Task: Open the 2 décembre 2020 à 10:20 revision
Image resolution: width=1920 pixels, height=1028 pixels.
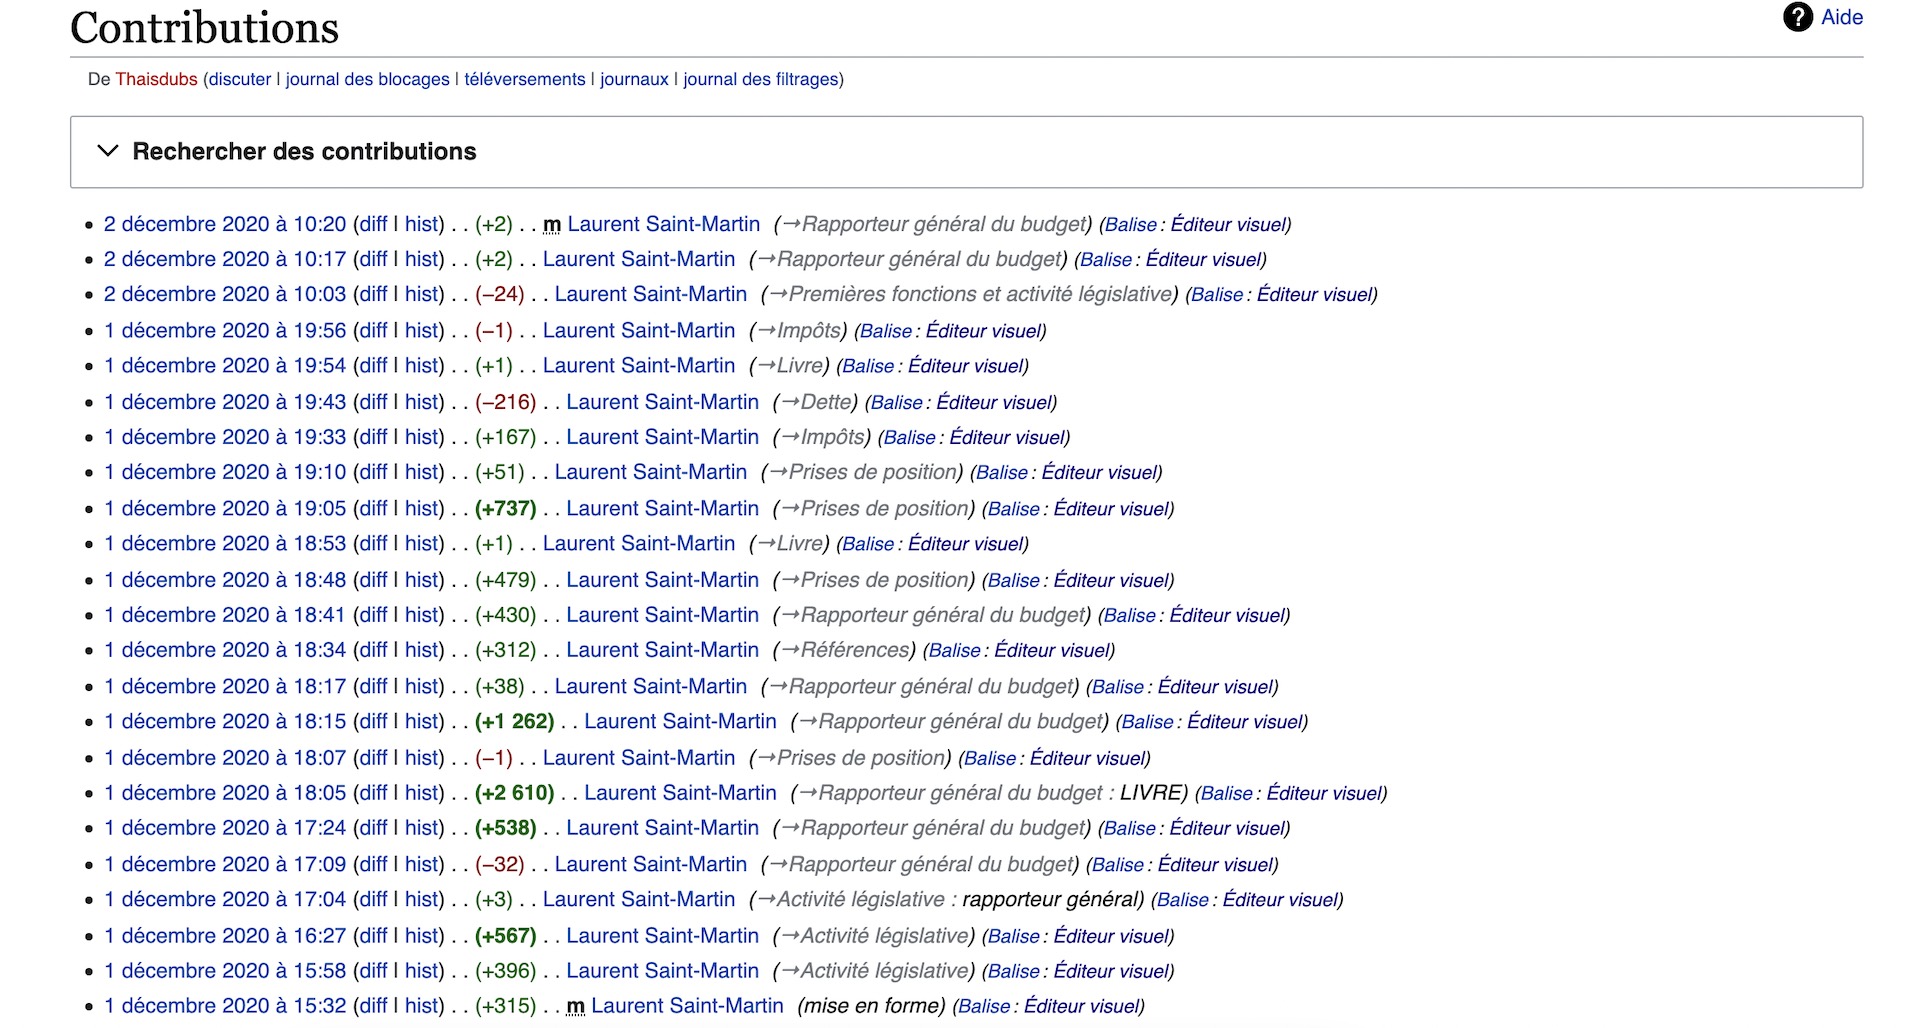Action: tap(225, 224)
